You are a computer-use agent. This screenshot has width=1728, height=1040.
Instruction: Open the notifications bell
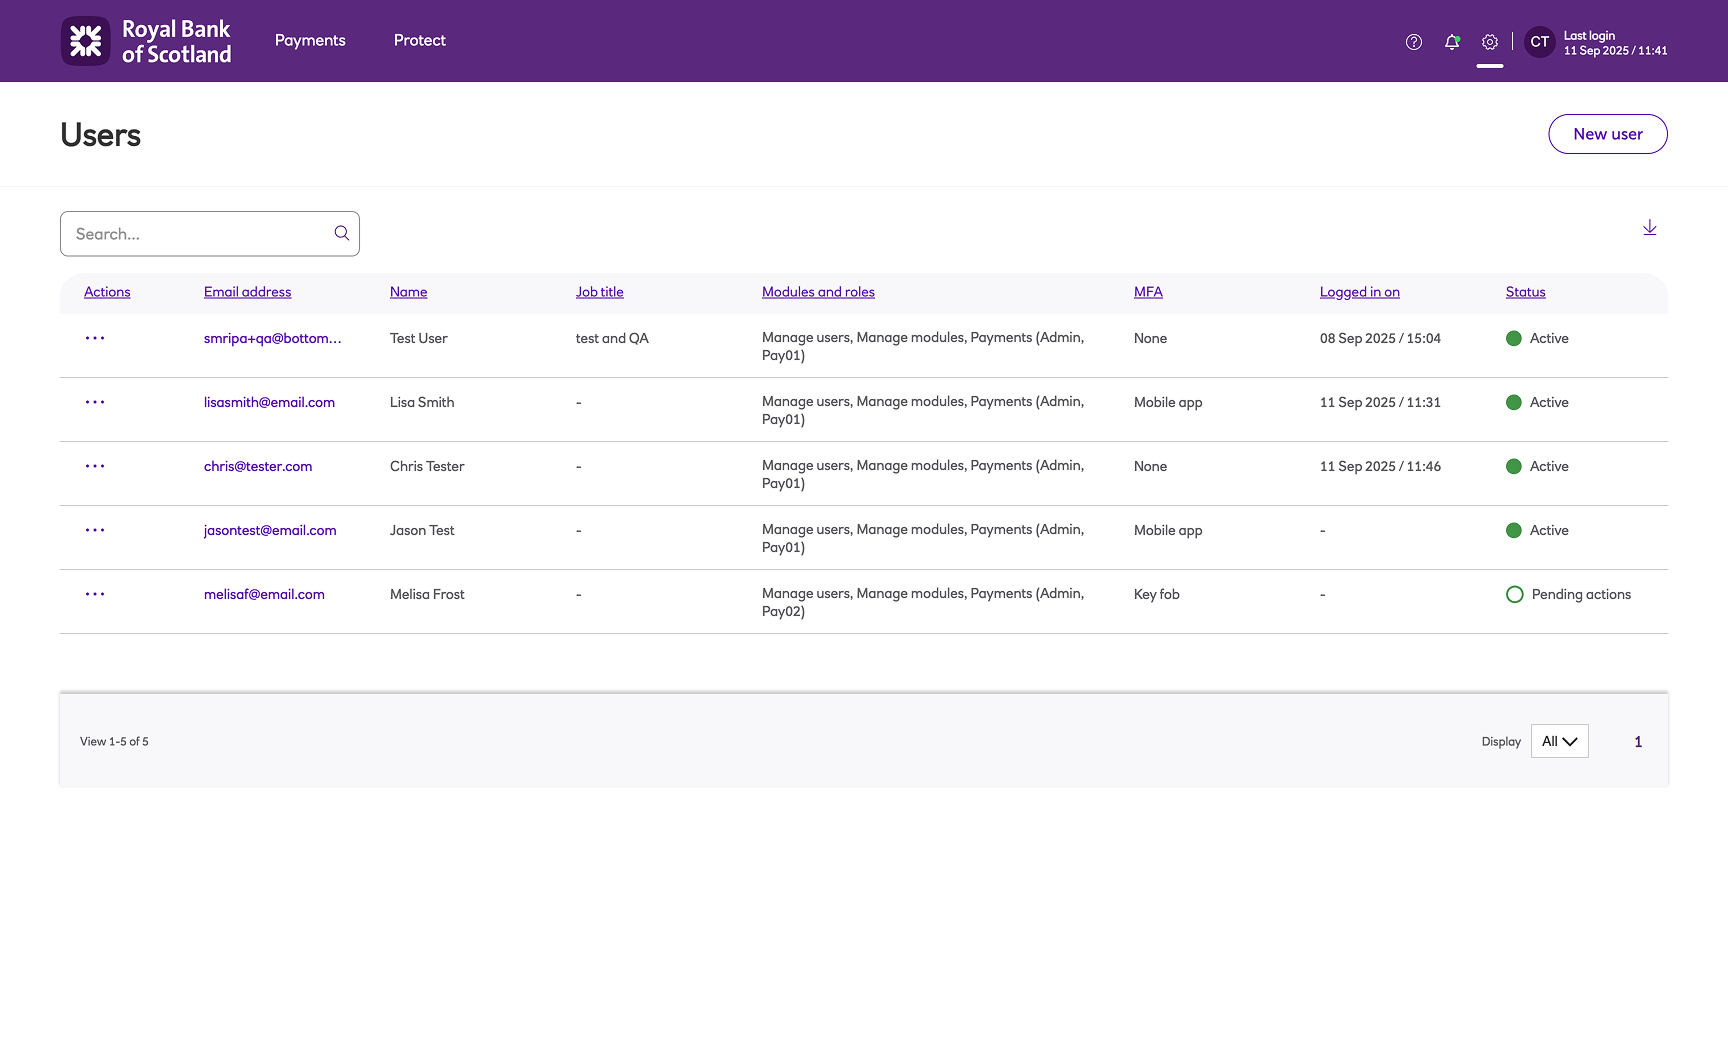(1452, 42)
